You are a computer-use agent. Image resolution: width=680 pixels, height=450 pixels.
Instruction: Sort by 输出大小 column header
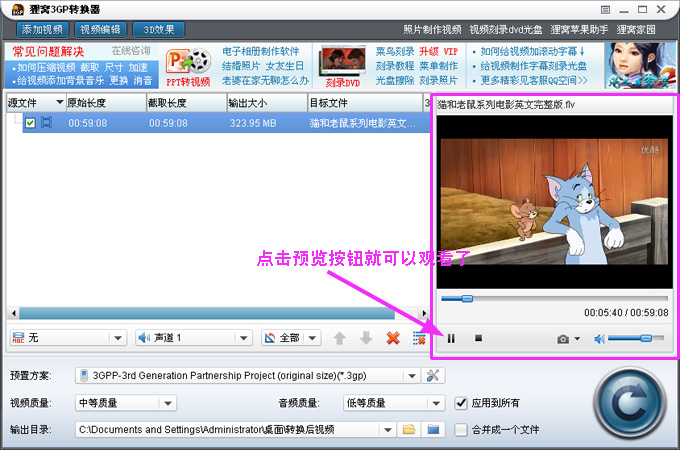pos(267,103)
